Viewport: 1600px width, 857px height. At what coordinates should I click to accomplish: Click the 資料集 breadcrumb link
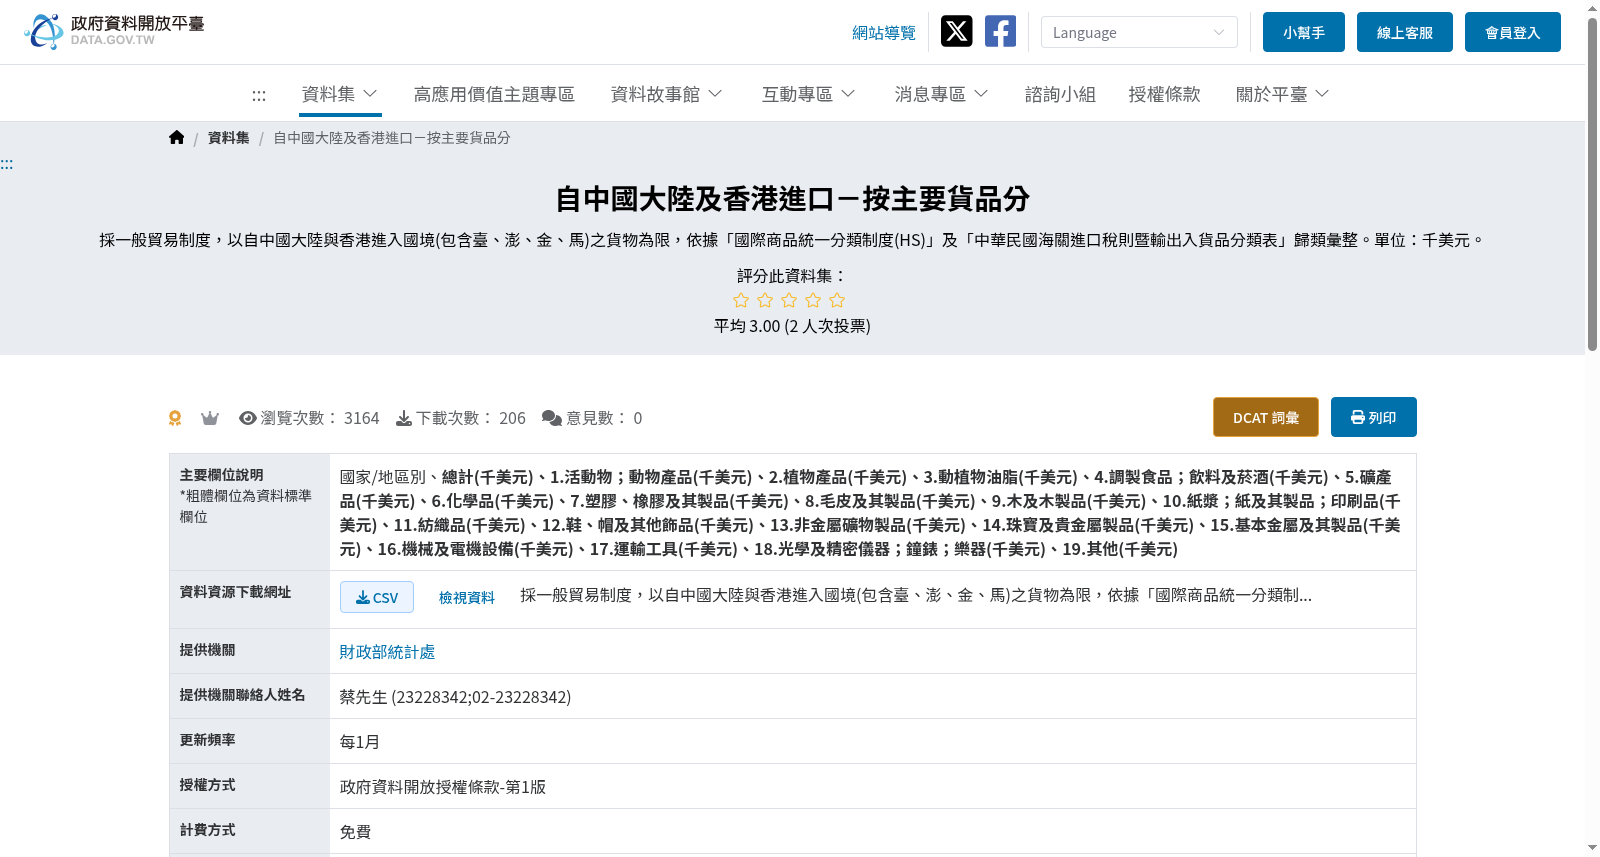pos(229,138)
